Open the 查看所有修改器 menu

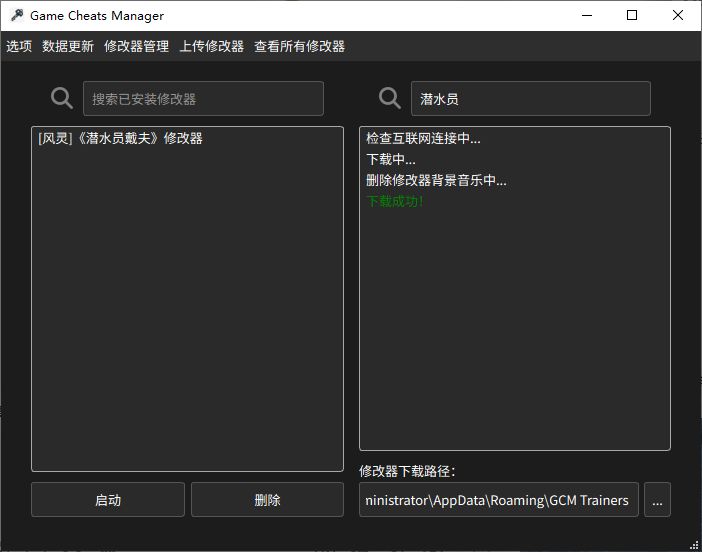(x=299, y=46)
